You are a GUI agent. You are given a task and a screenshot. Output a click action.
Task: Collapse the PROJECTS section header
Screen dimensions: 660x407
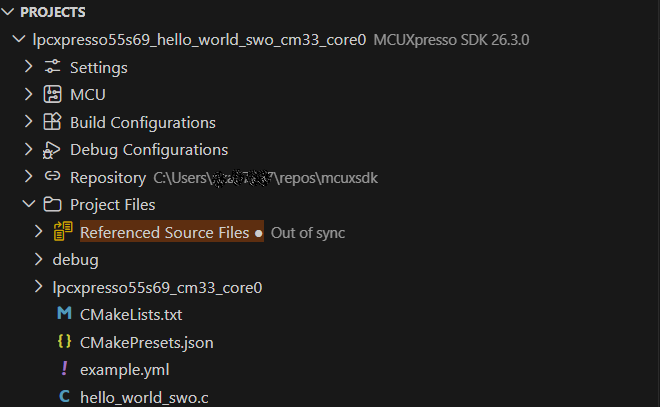(x=10, y=12)
